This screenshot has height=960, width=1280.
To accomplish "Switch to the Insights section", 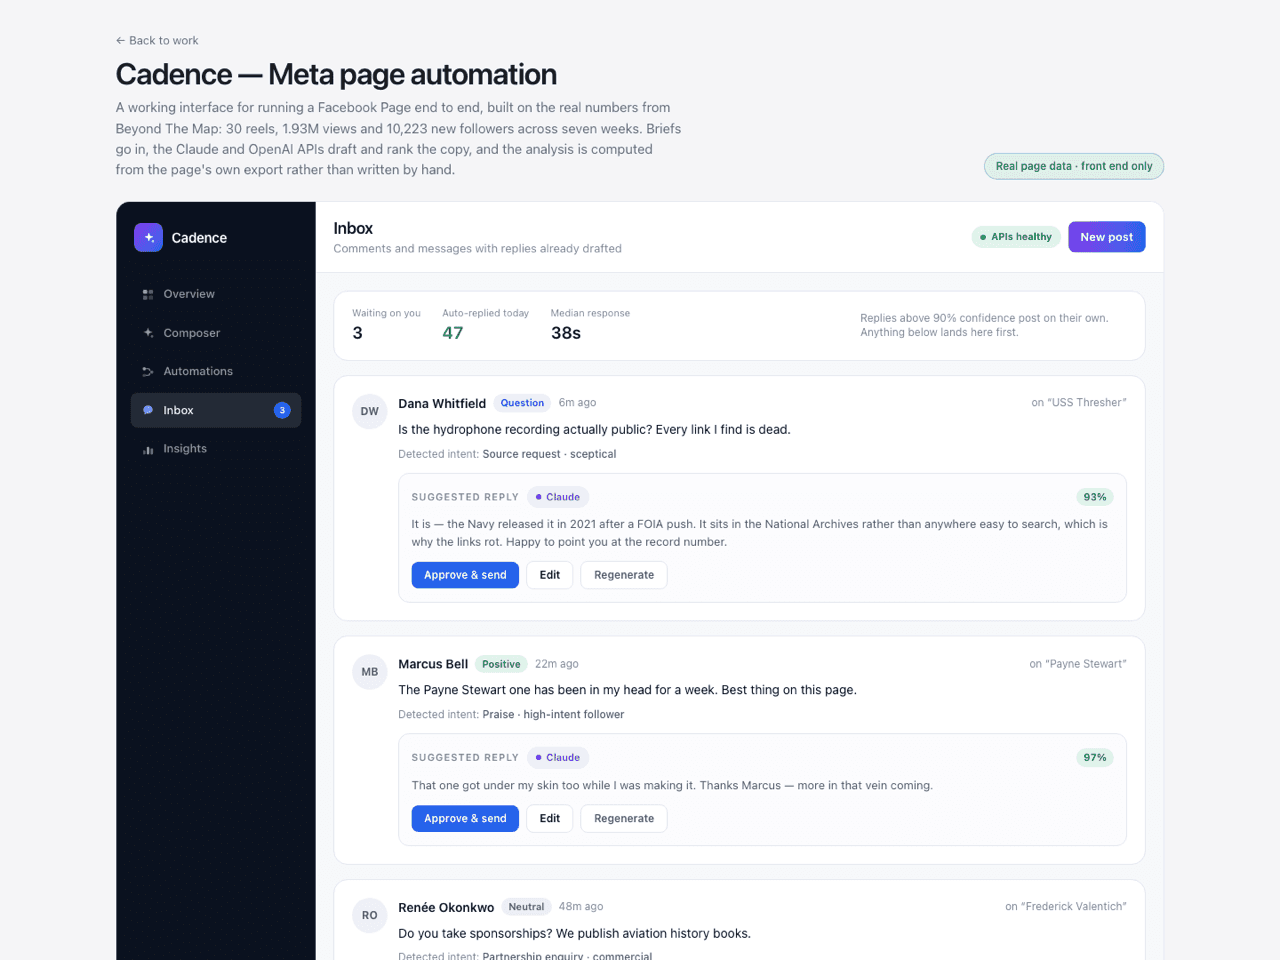I will tap(216, 449).
